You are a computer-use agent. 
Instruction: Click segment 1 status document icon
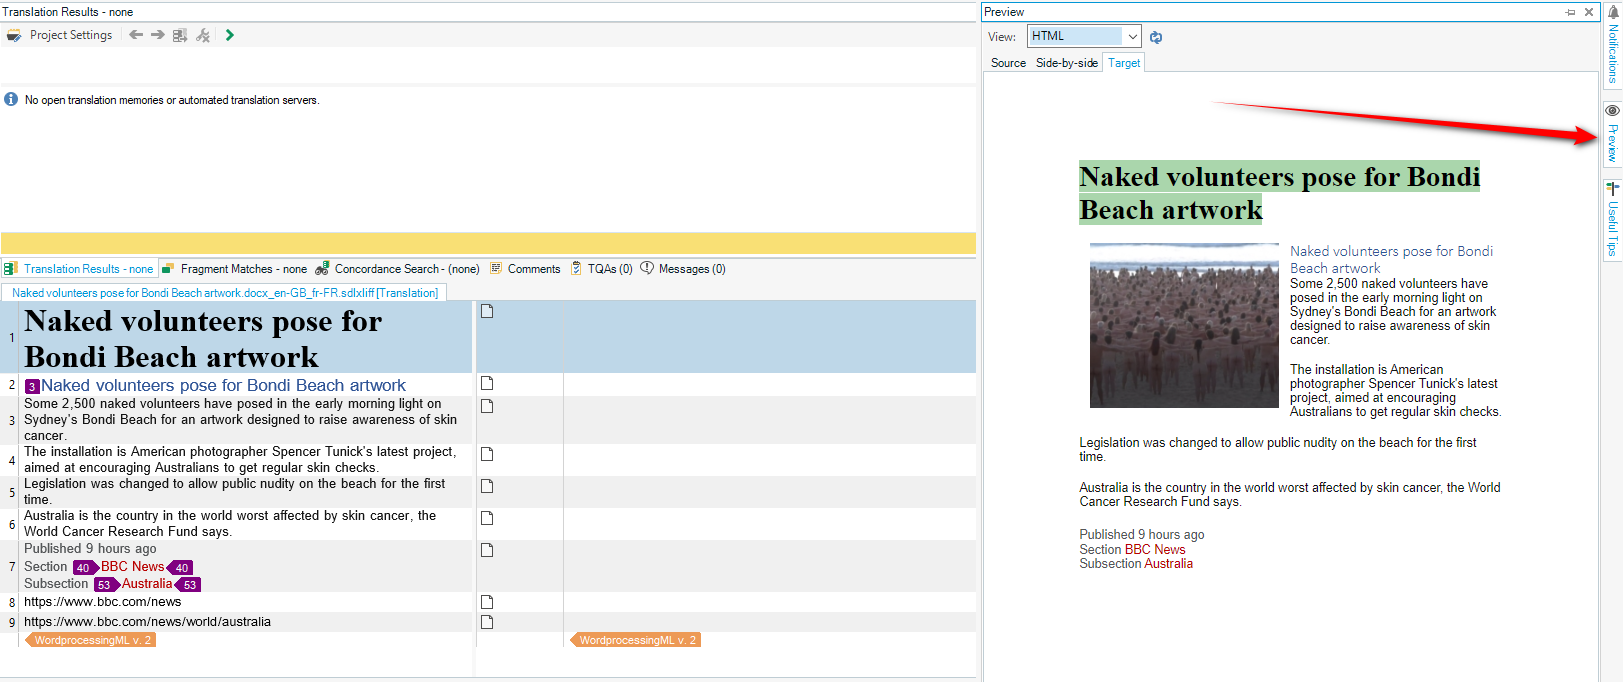tap(487, 311)
